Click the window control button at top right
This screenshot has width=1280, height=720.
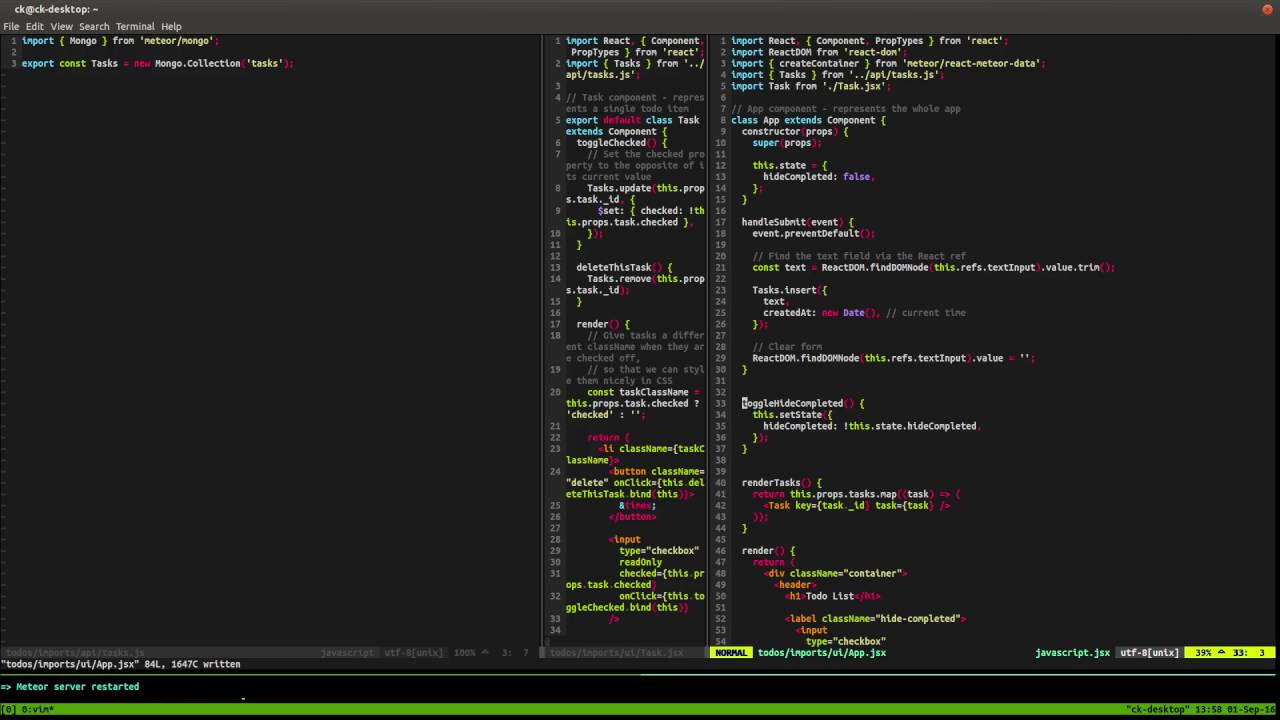pyautogui.click(x=1267, y=9)
